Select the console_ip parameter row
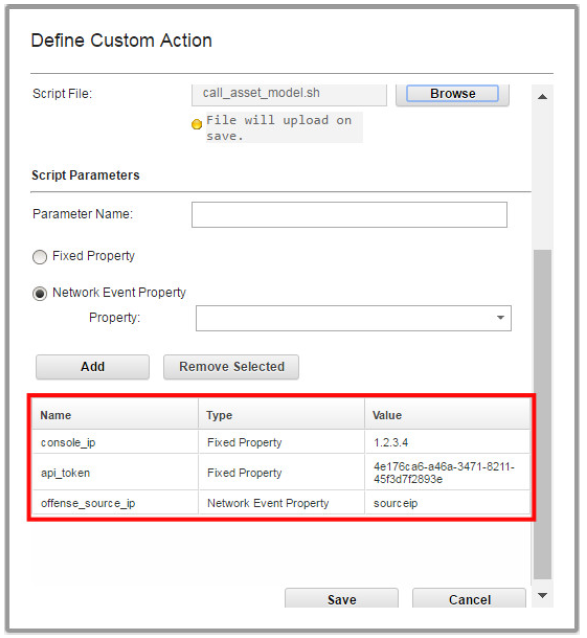This screenshot has height=638, width=587. [281, 442]
